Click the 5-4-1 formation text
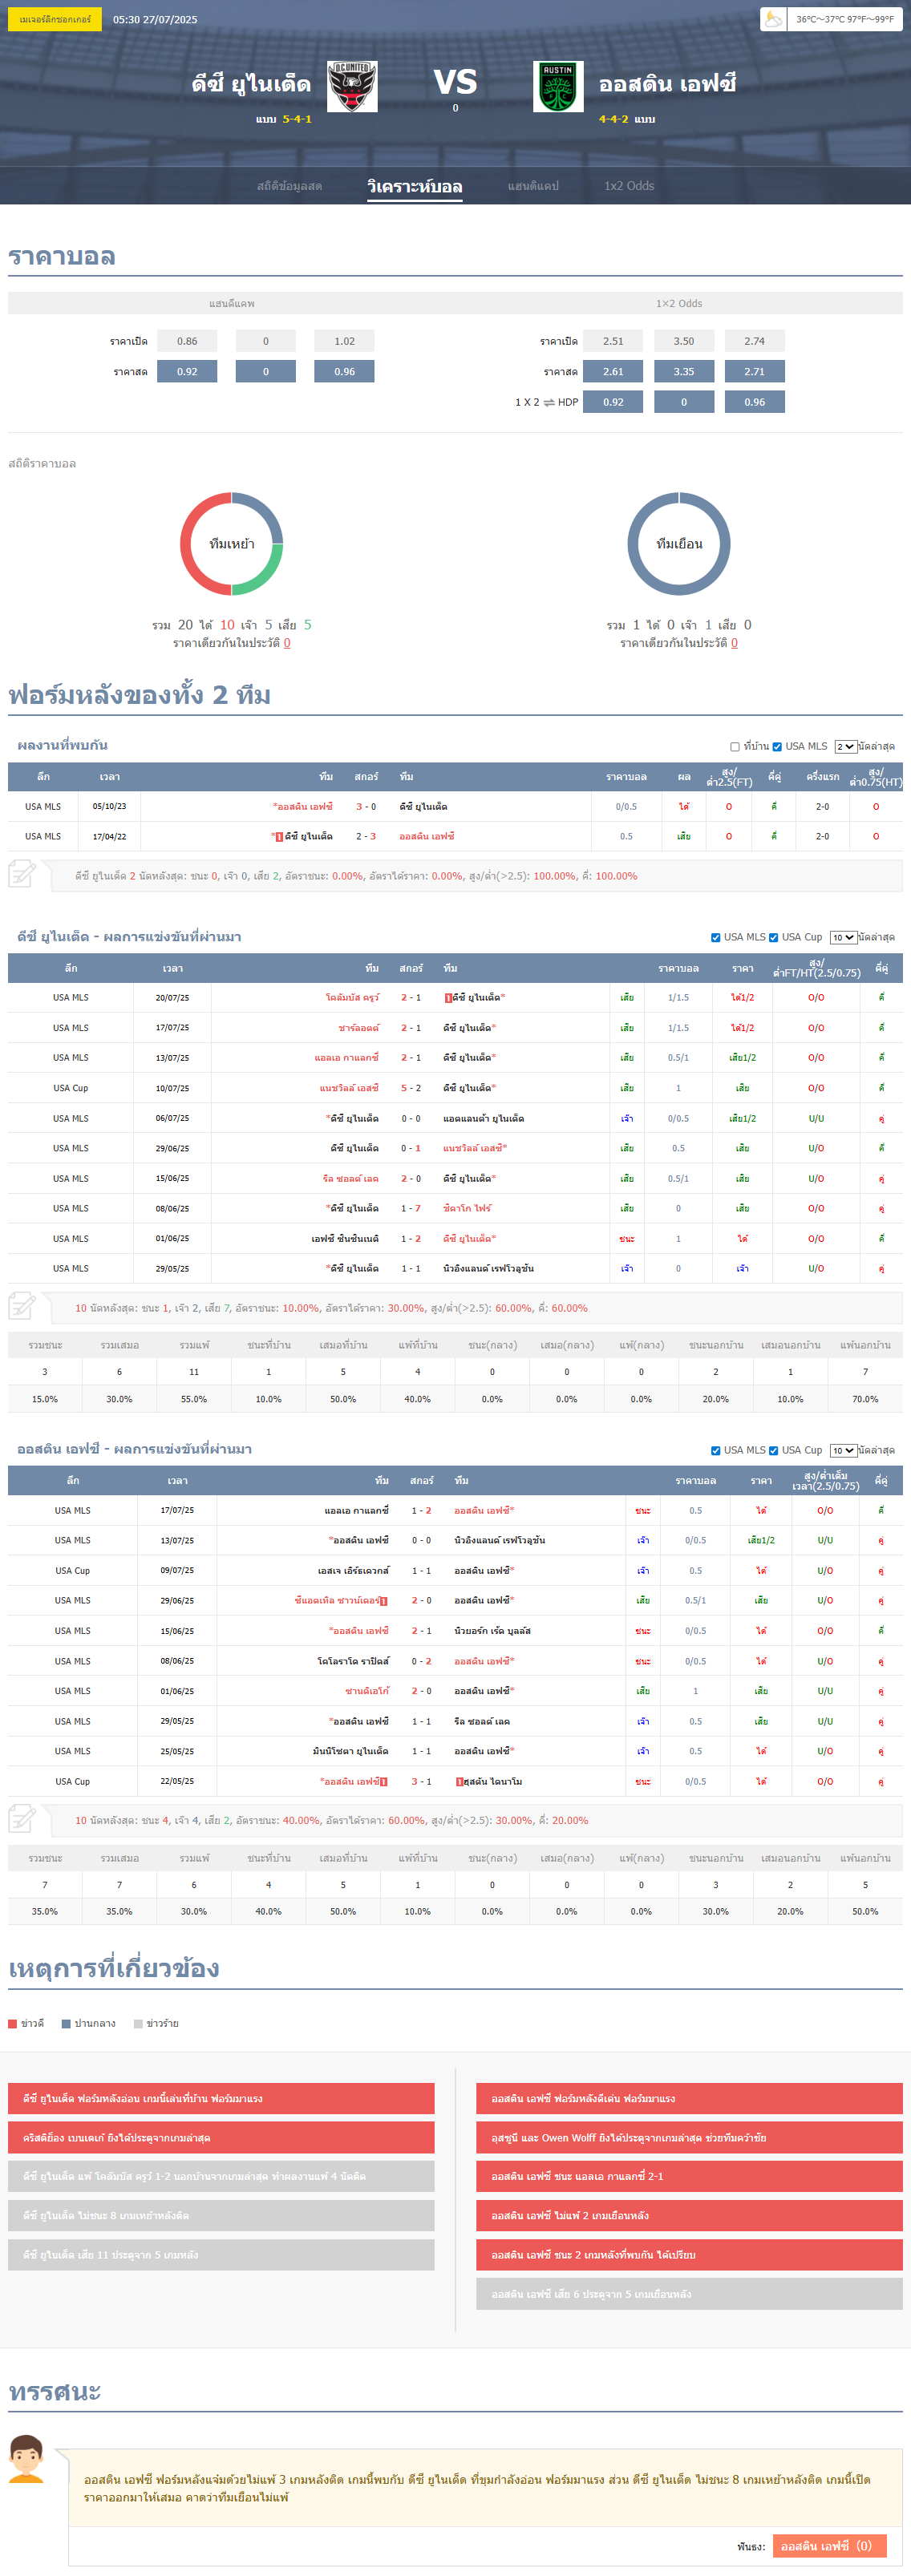Image resolution: width=911 pixels, height=2576 pixels. pyautogui.click(x=297, y=119)
